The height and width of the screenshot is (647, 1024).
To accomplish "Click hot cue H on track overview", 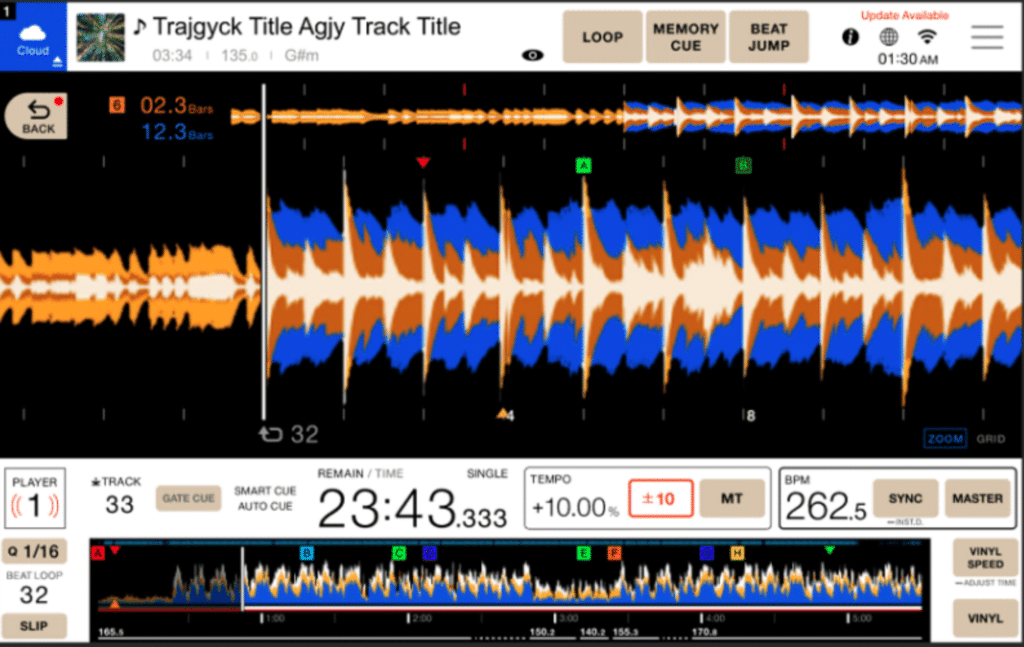I will [x=737, y=553].
